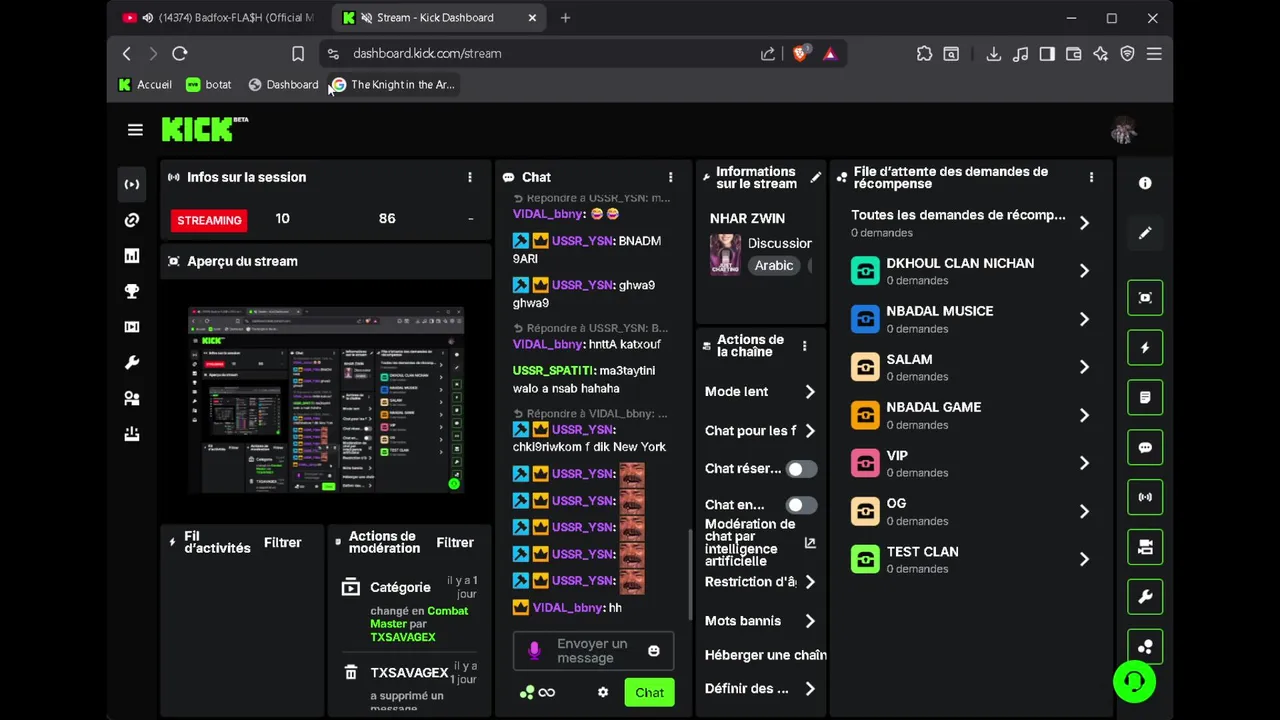Open the trophy achievements sidebar icon
Screen dimensions: 1280x720
pos(132,291)
